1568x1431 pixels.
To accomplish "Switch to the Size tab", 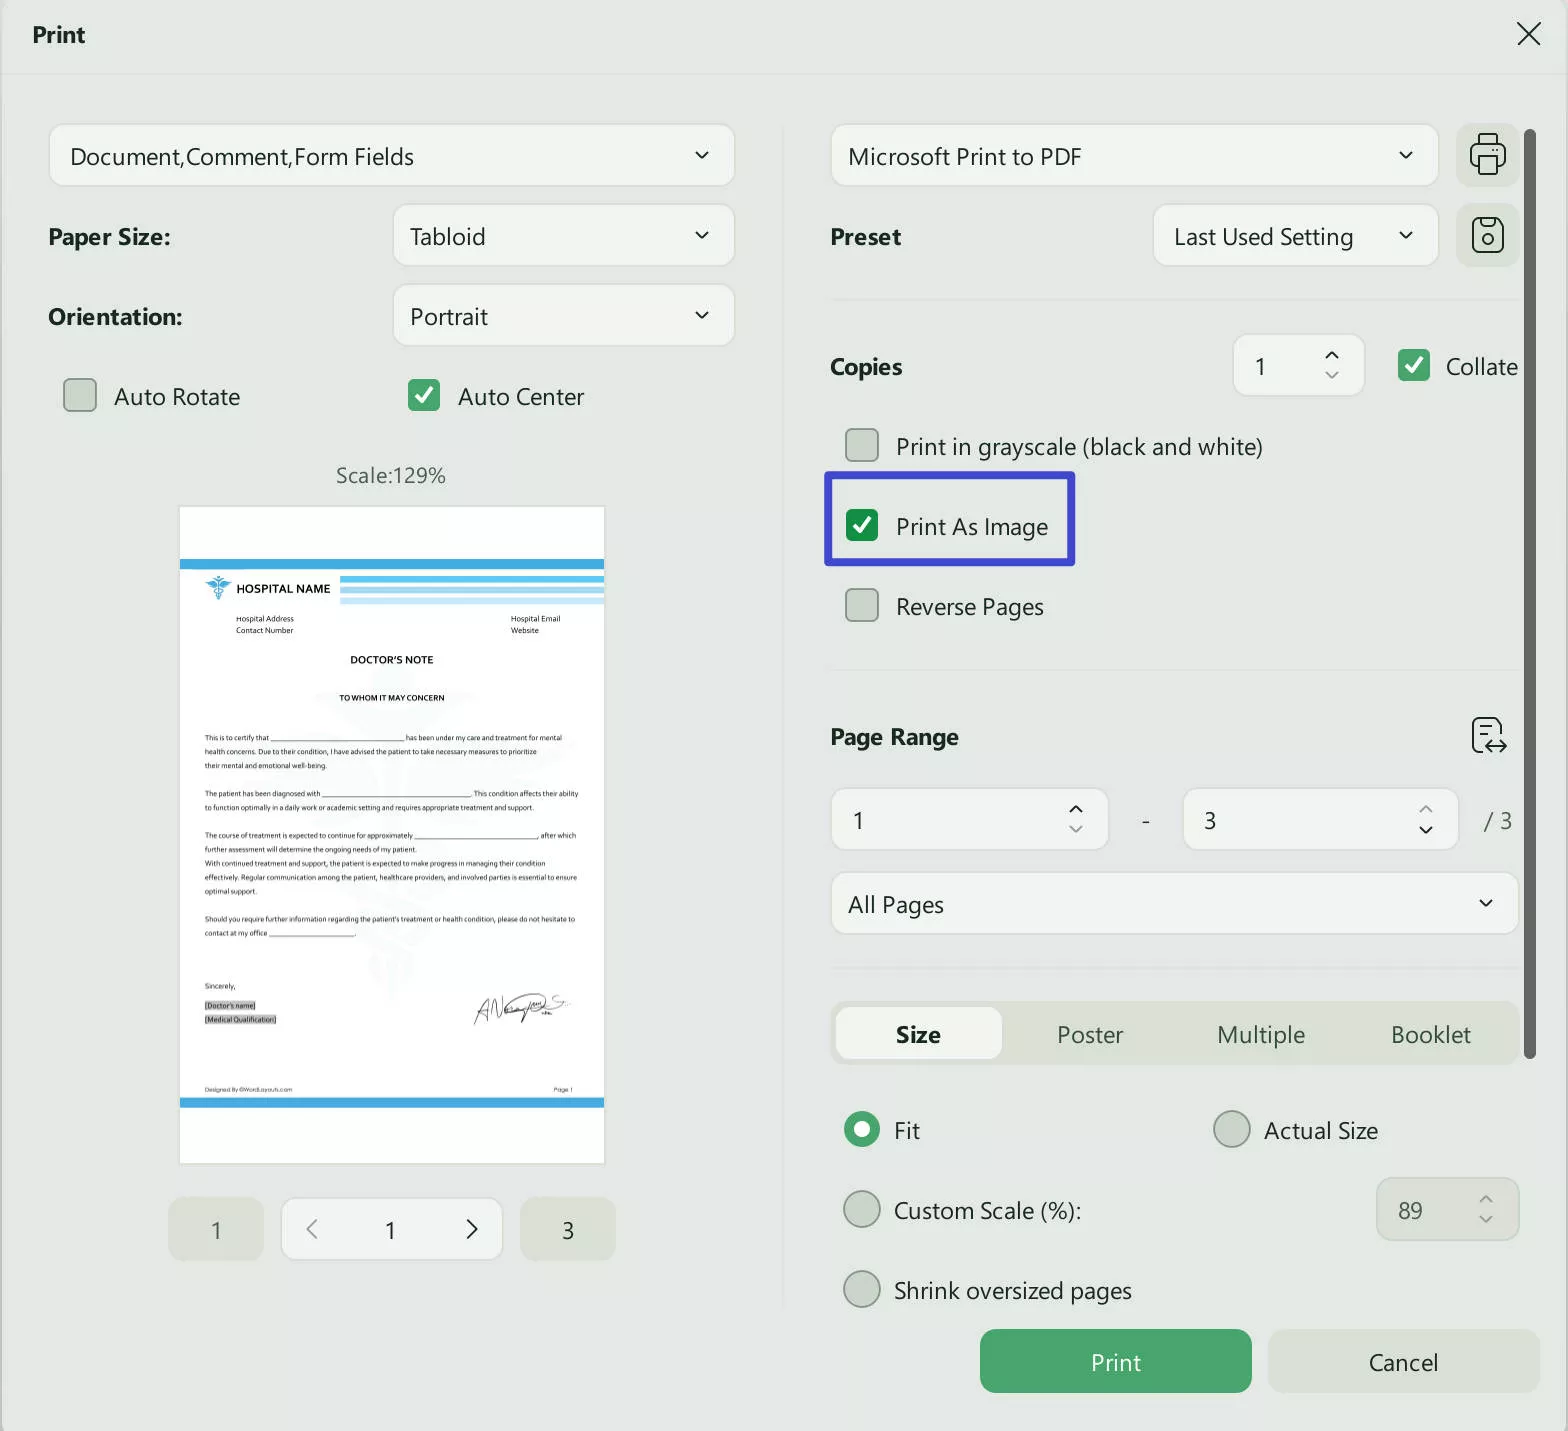I will (x=918, y=1033).
